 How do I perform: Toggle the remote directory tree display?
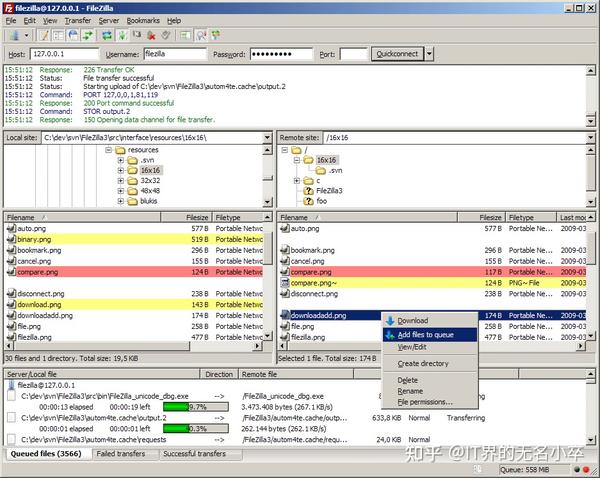coord(73,36)
